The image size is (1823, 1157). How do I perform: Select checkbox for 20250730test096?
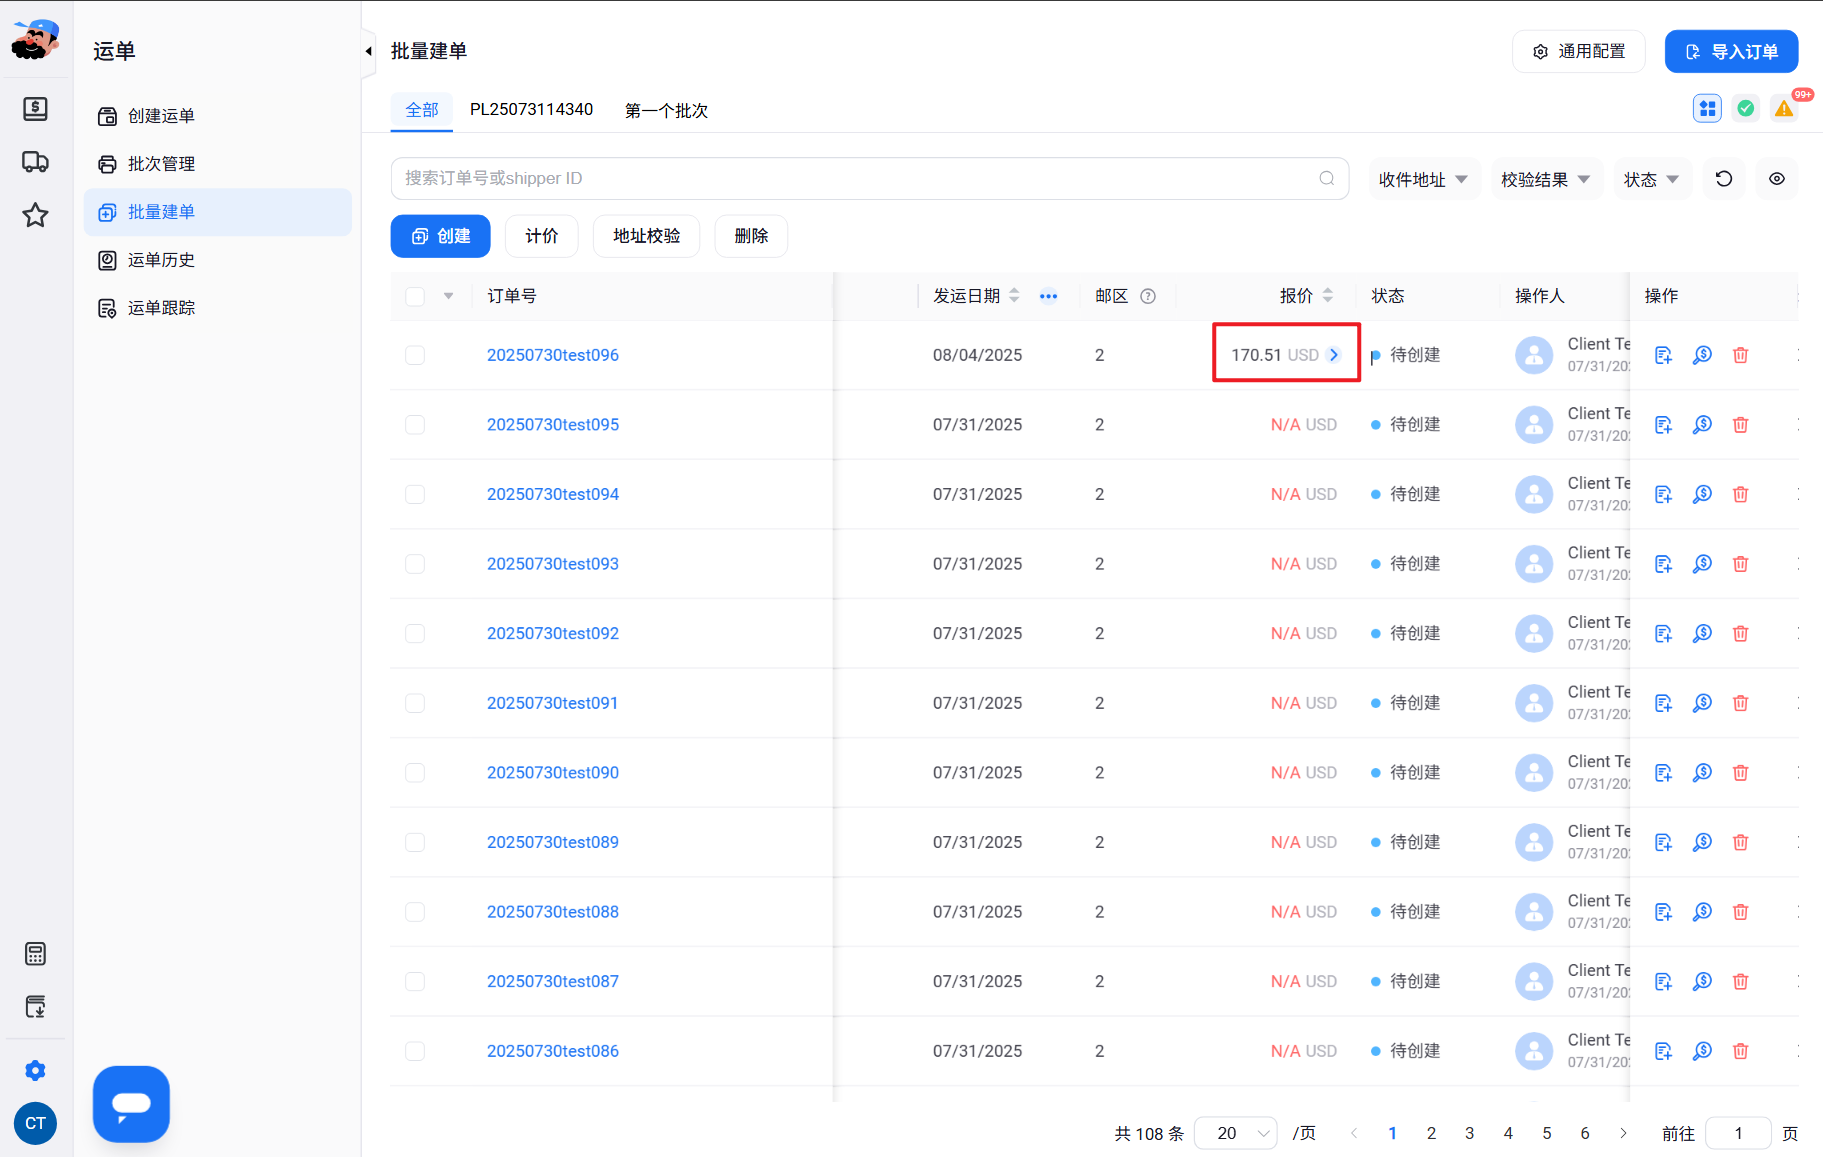click(x=415, y=355)
